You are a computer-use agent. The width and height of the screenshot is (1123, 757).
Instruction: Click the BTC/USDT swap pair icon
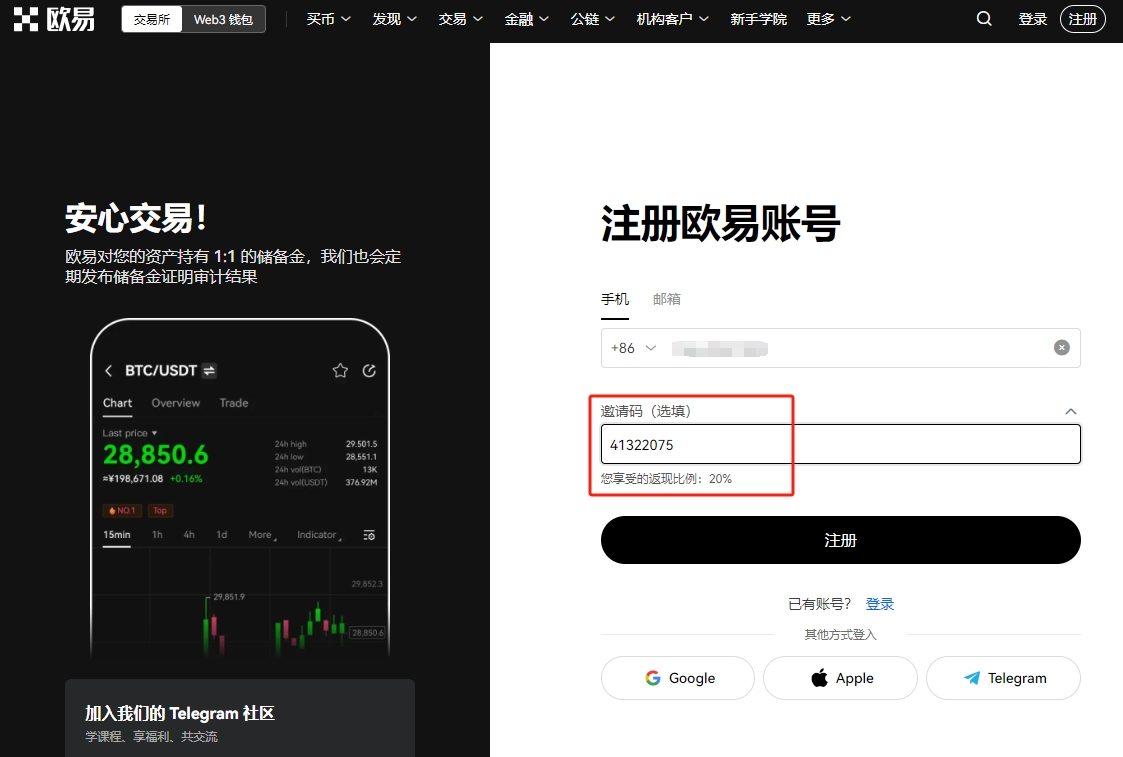pyautogui.click(x=209, y=370)
